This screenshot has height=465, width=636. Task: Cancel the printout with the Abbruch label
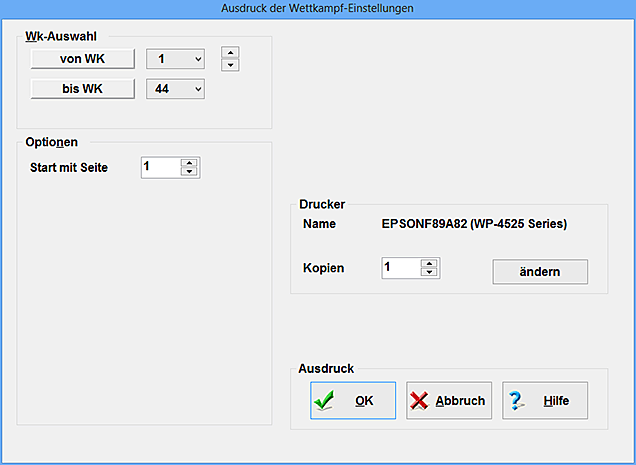pyautogui.click(x=460, y=401)
